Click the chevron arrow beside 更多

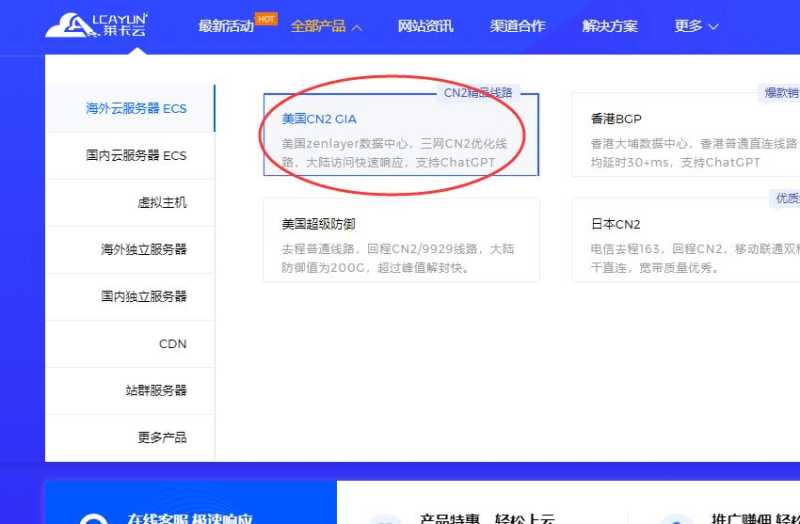pyautogui.click(x=713, y=27)
